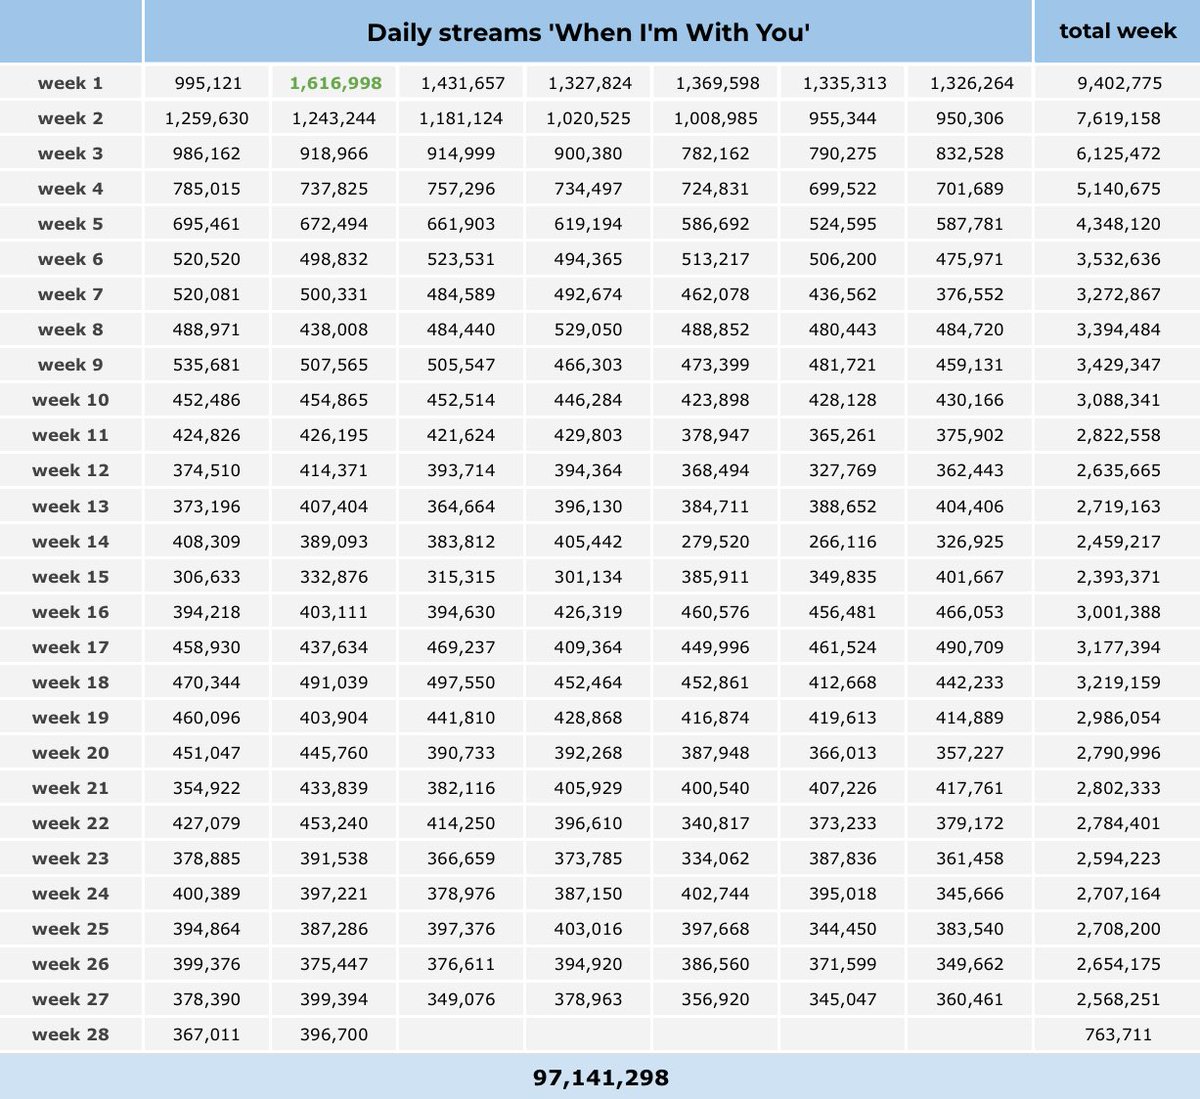The height and width of the screenshot is (1099, 1200).
Task: Select week 16 total 3,001,388
Action: coord(1118,612)
